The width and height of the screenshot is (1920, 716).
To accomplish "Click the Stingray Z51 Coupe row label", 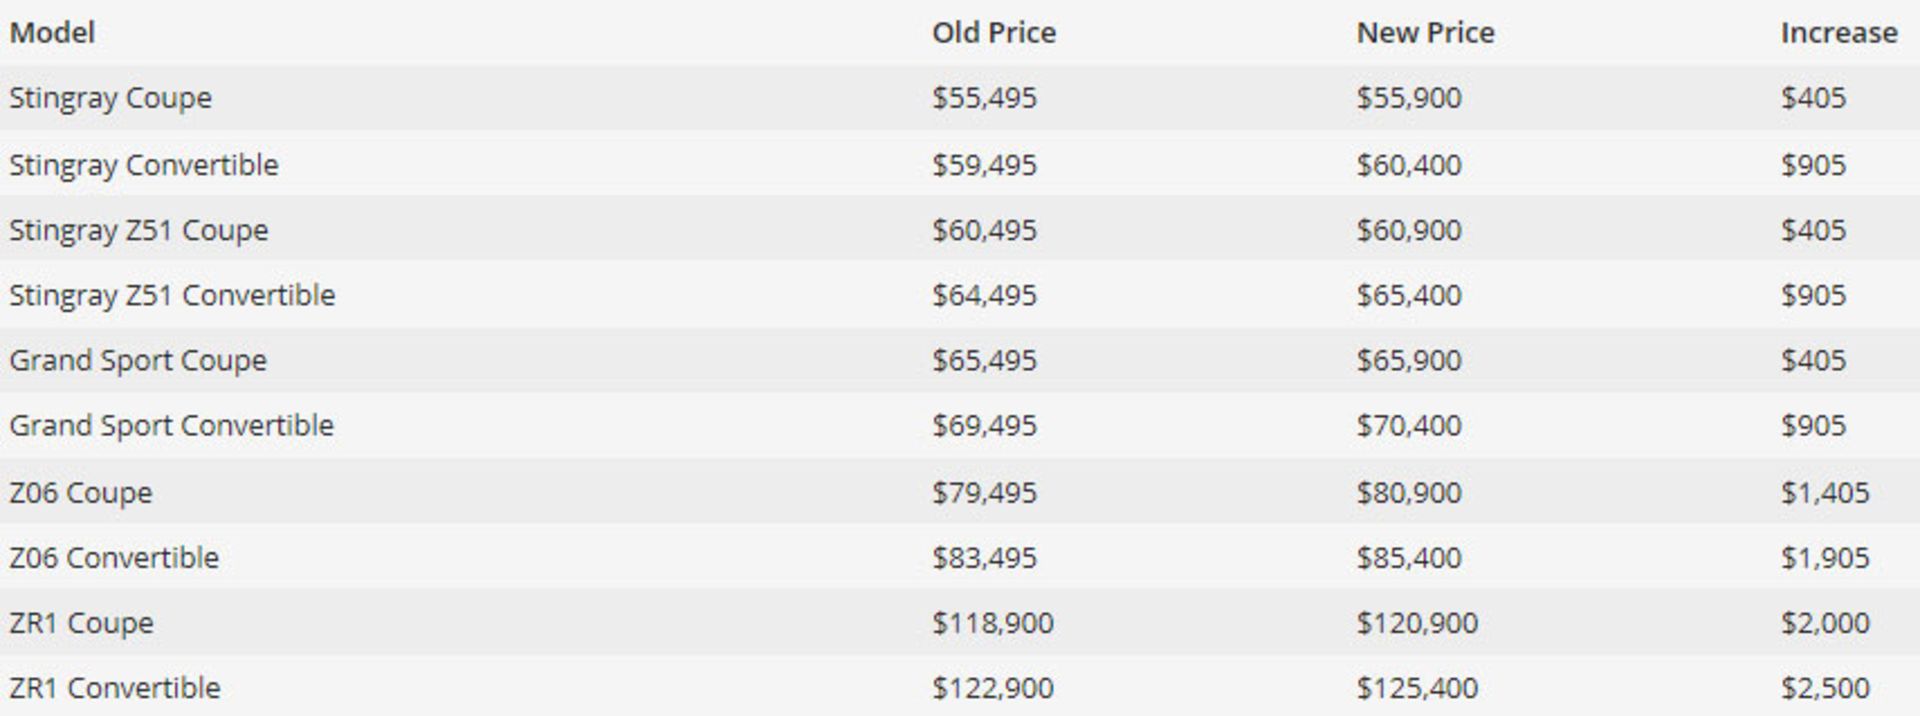I will pyautogui.click(x=138, y=230).
